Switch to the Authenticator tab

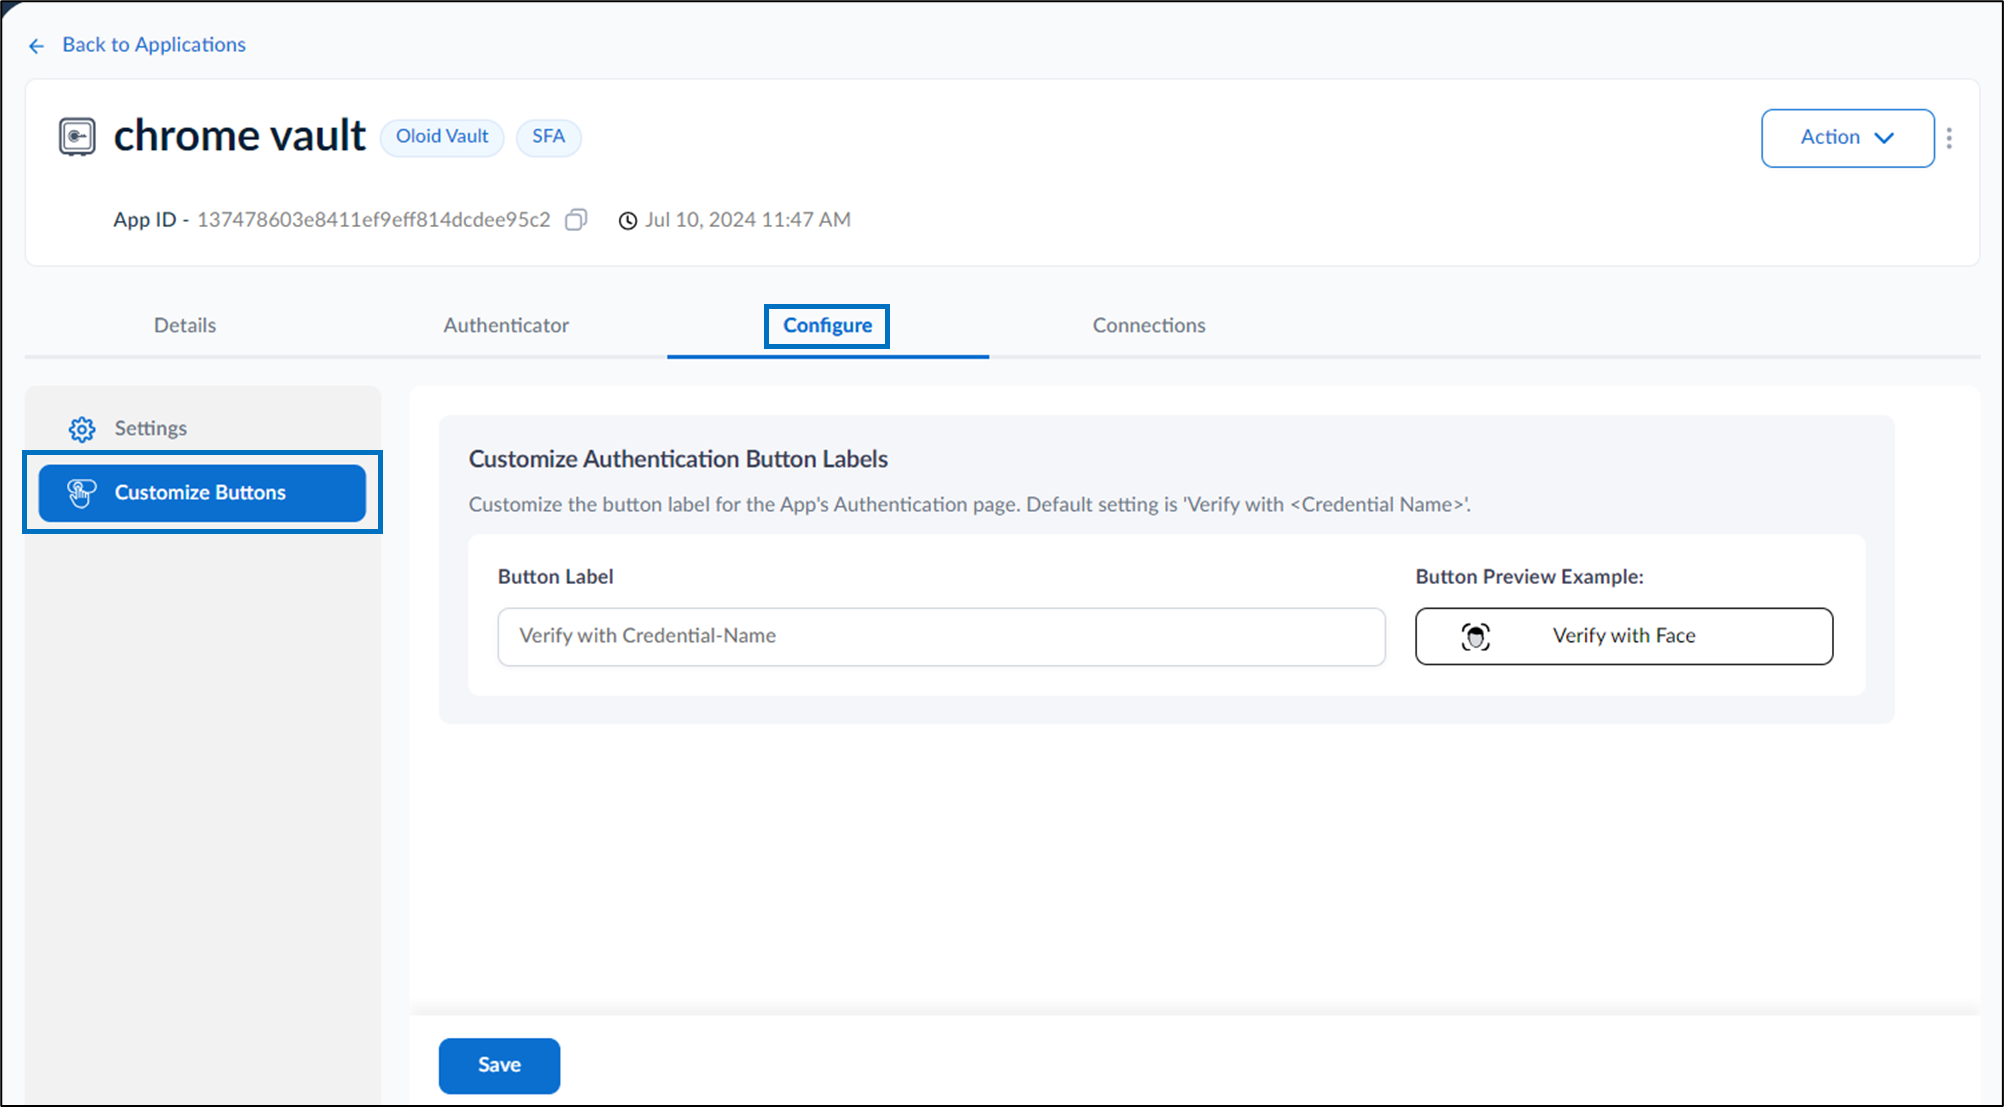[x=506, y=326]
